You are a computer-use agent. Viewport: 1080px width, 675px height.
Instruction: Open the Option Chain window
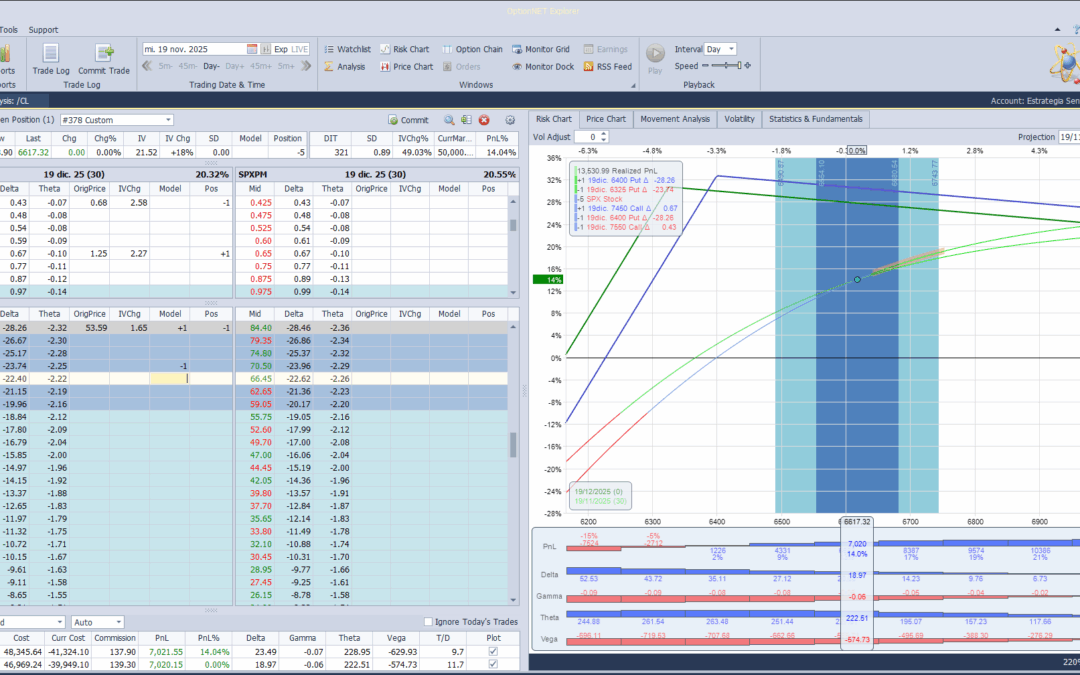[x=472, y=49]
